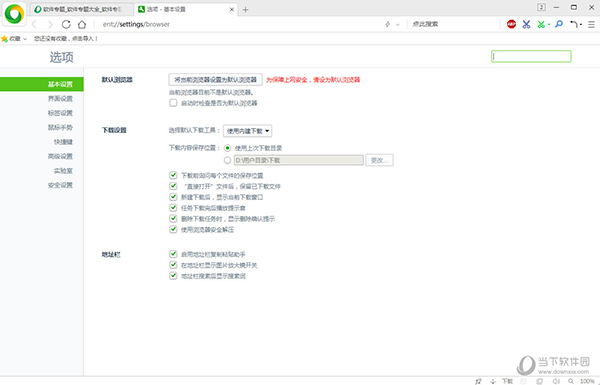Open the home page icon
The image size is (600, 385).
(82, 24)
